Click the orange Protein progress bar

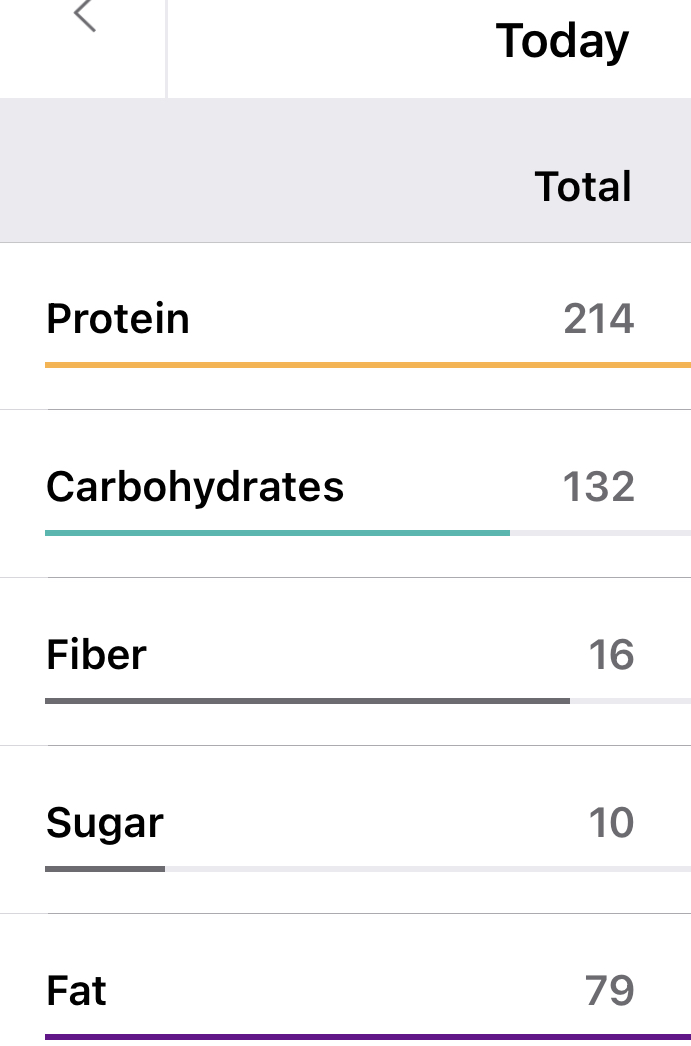[x=367, y=365]
